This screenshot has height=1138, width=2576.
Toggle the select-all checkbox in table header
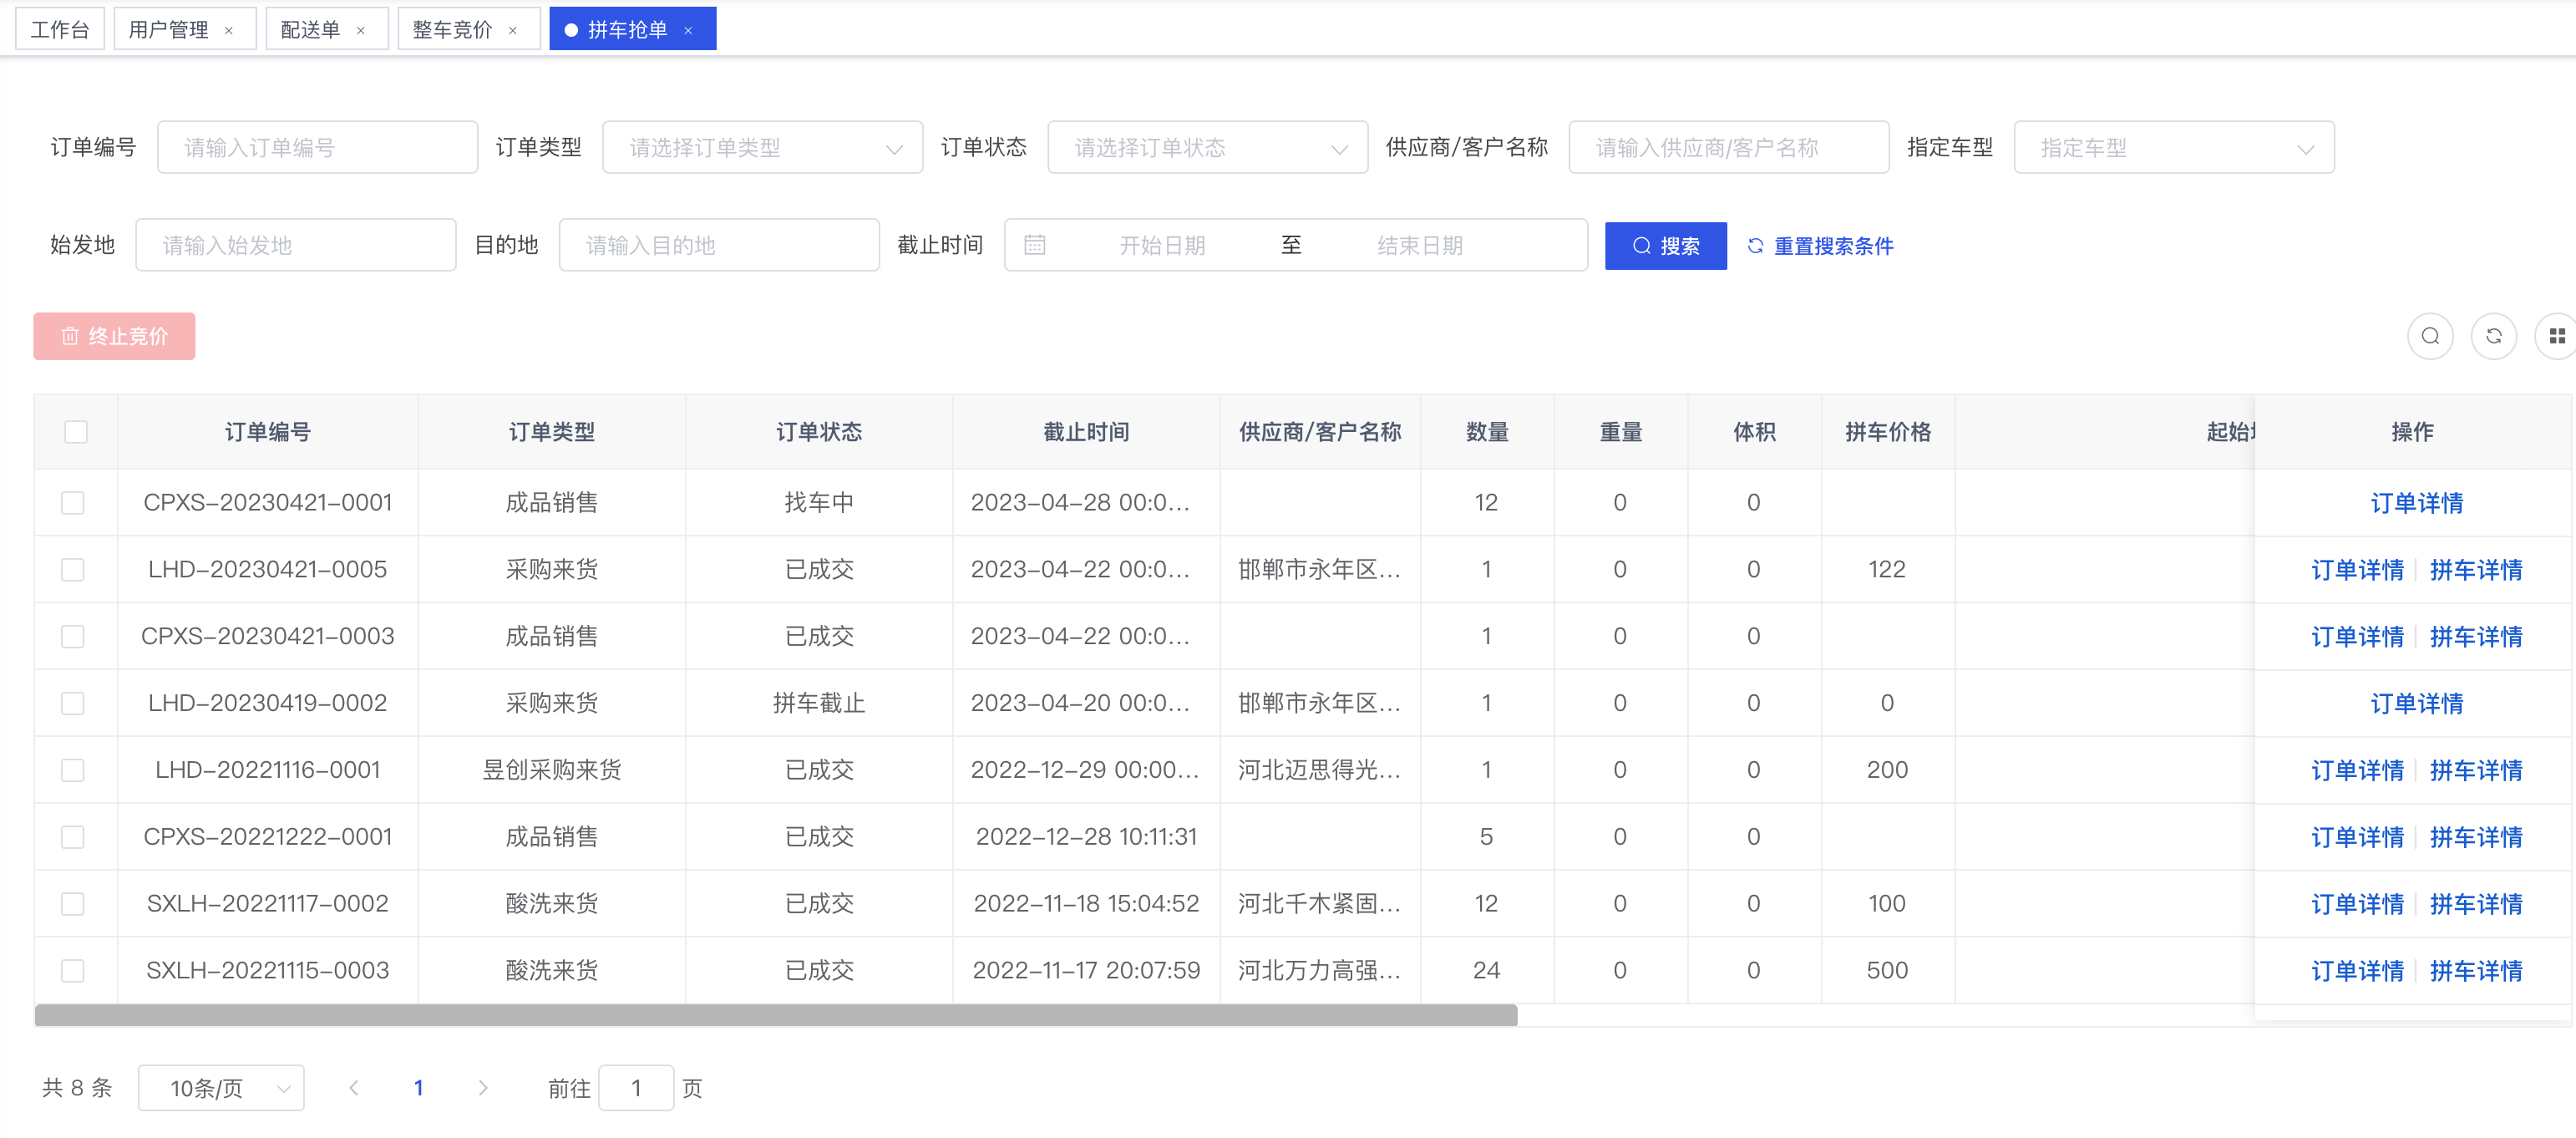click(76, 432)
